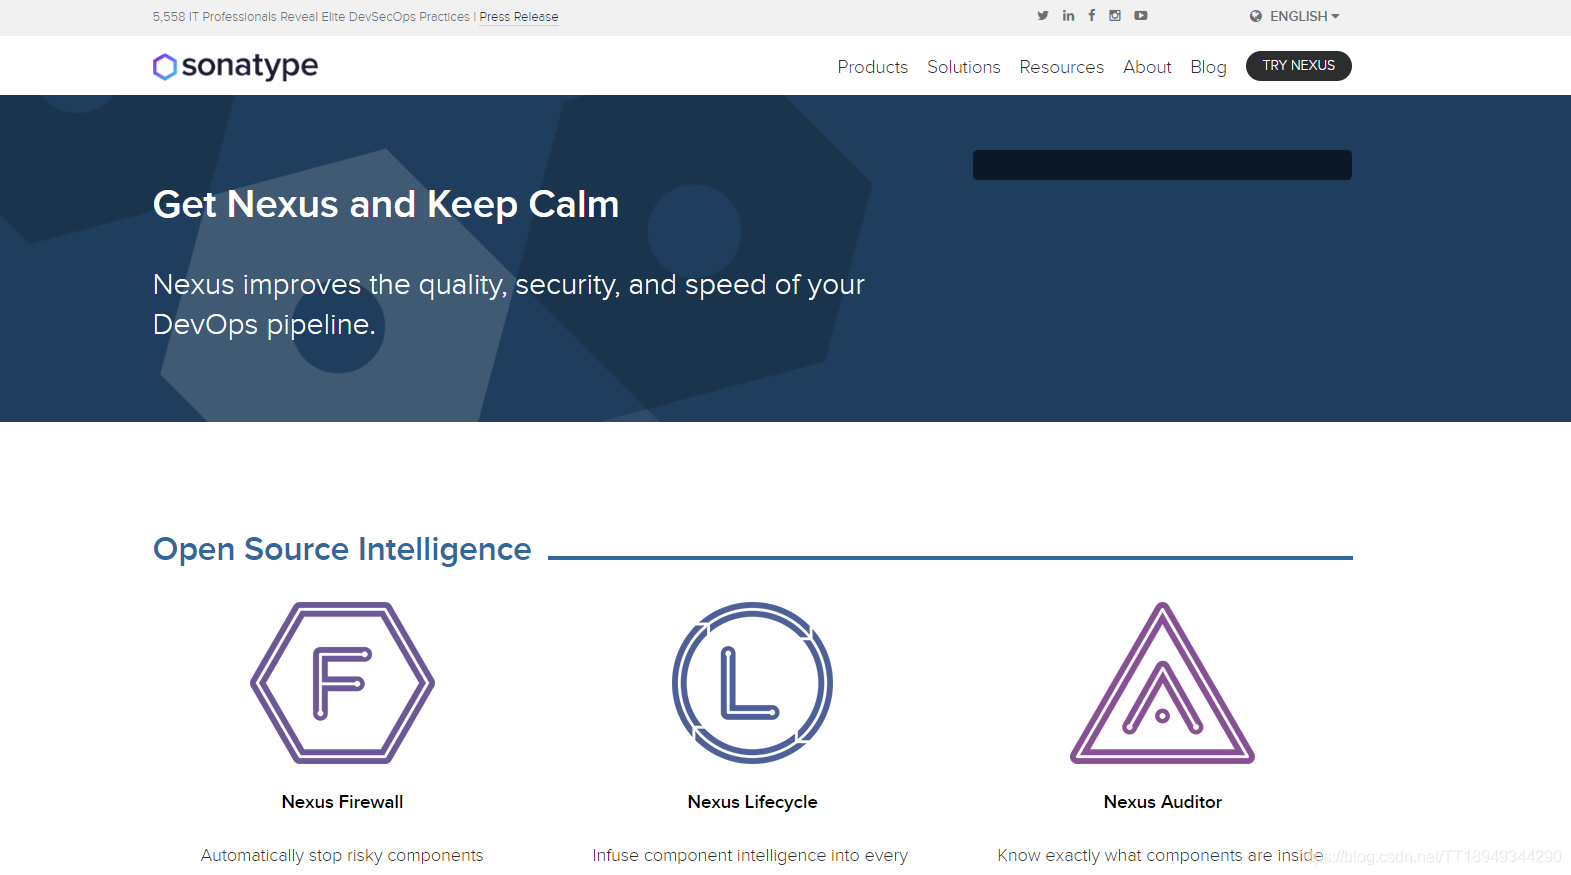The height and width of the screenshot is (875, 1571).
Task: Click the dark empty field in hero banner
Action: point(1162,165)
